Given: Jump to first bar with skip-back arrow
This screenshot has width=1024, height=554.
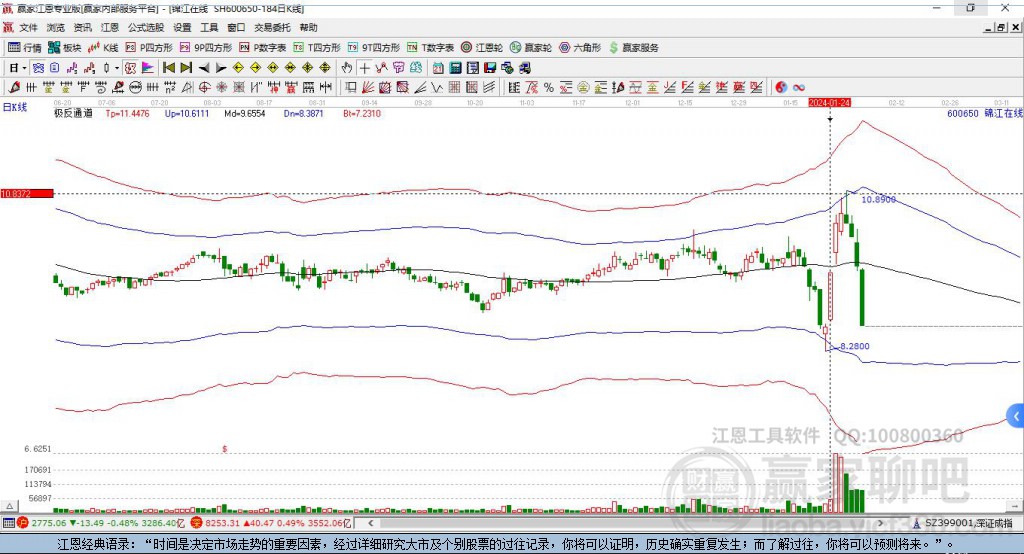Looking at the screenshot, I should (x=168, y=68).
